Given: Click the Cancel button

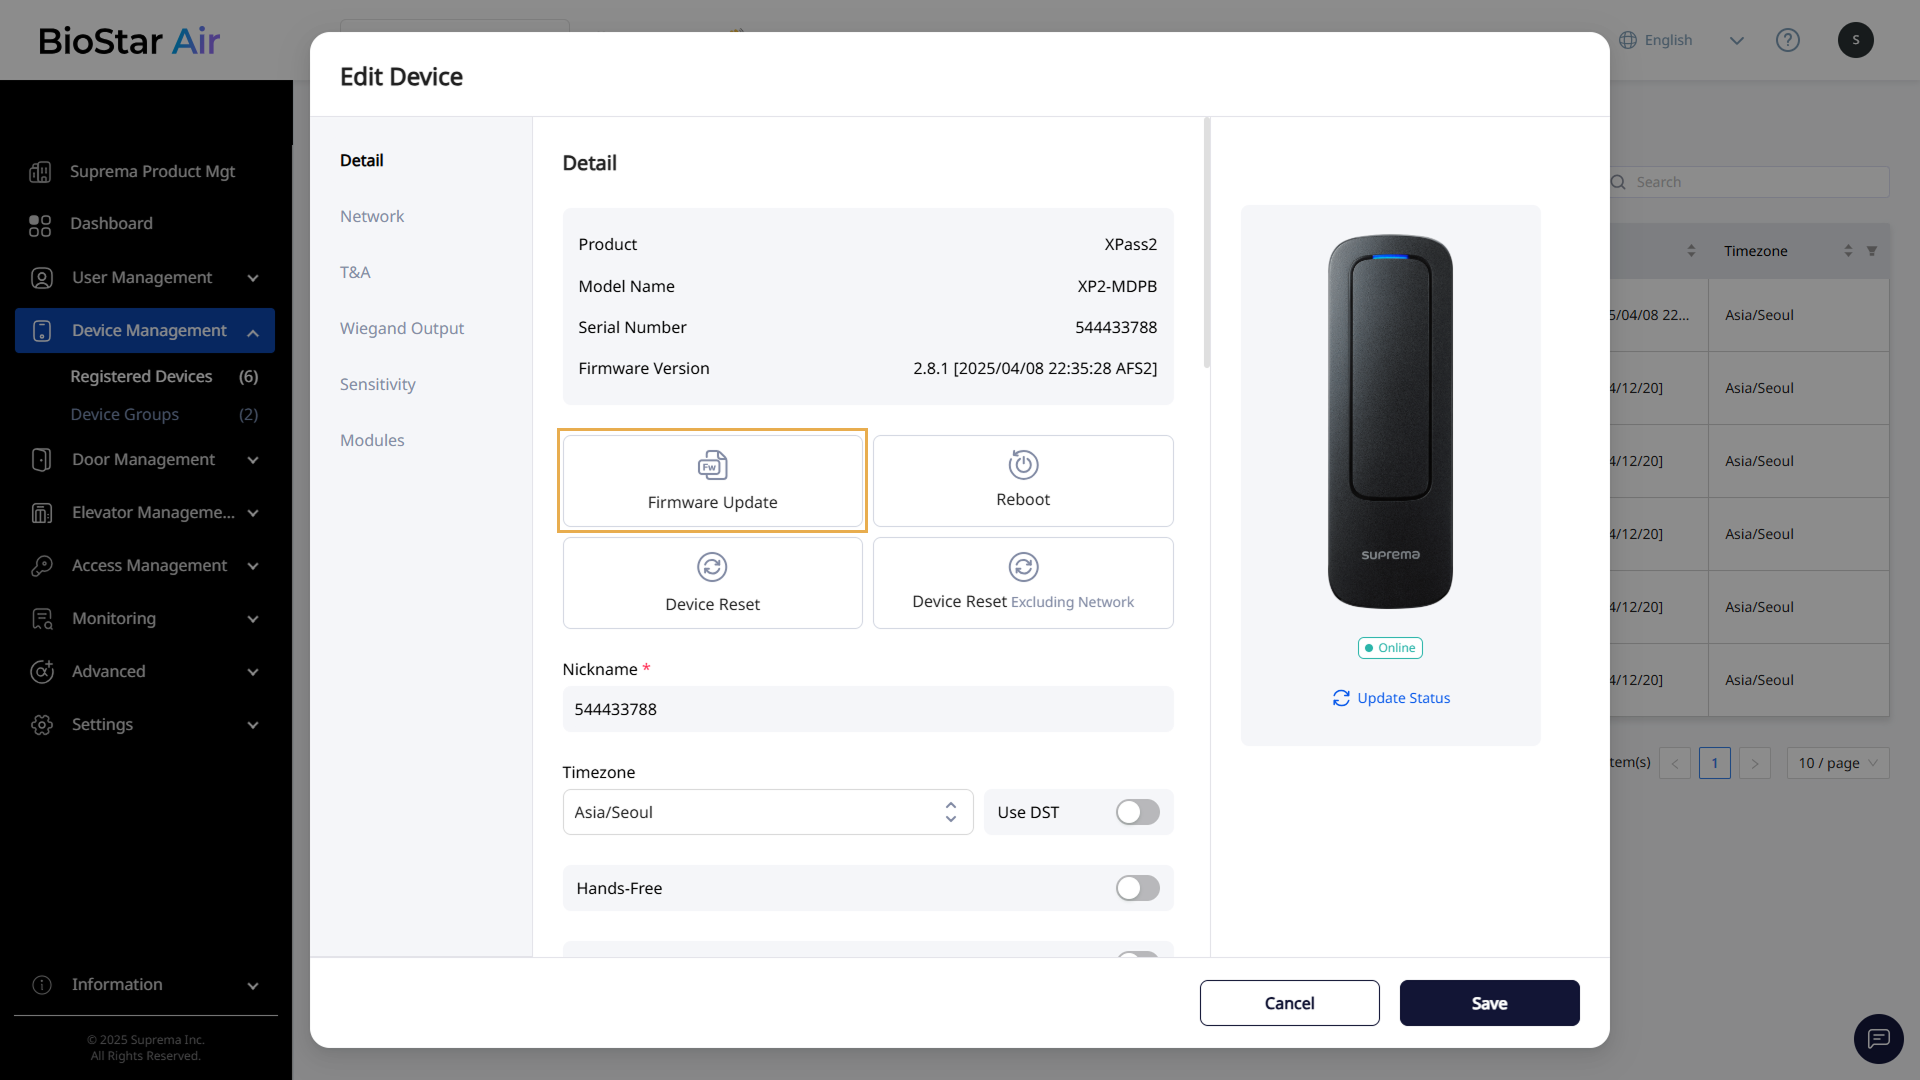Looking at the screenshot, I should pos(1289,1003).
